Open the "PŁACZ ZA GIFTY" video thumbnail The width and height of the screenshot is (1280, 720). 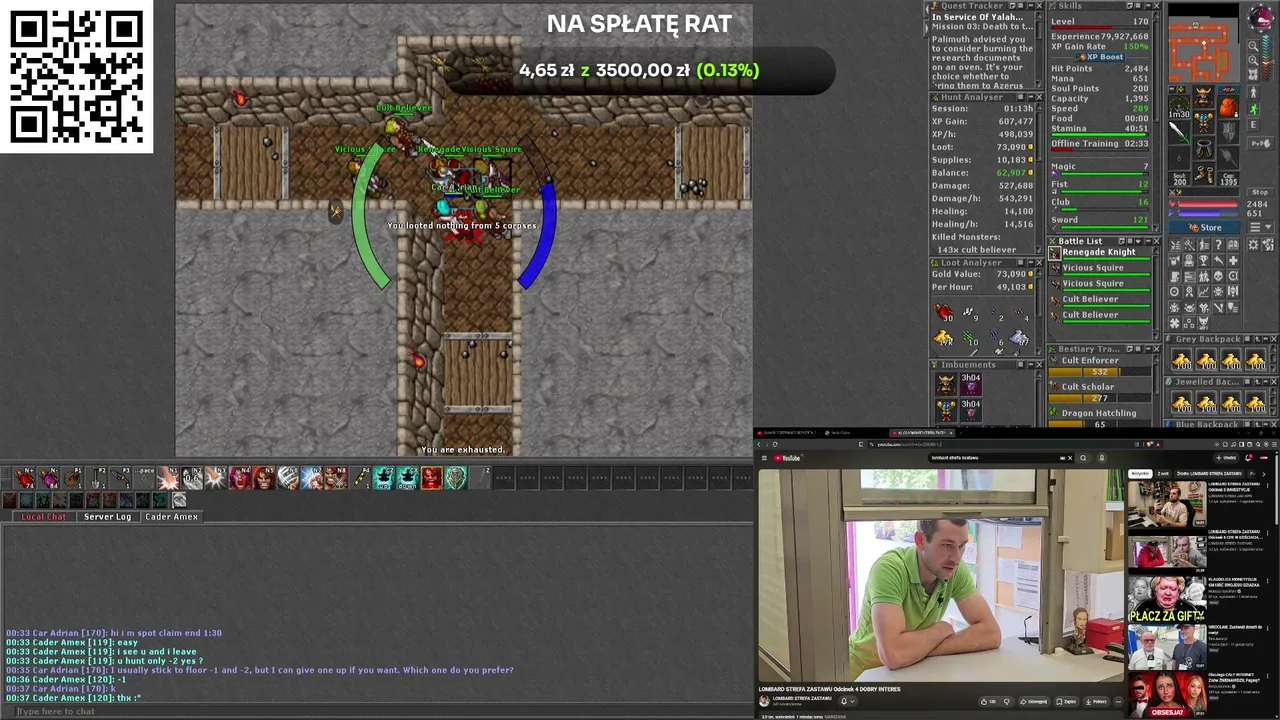tap(1168, 598)
